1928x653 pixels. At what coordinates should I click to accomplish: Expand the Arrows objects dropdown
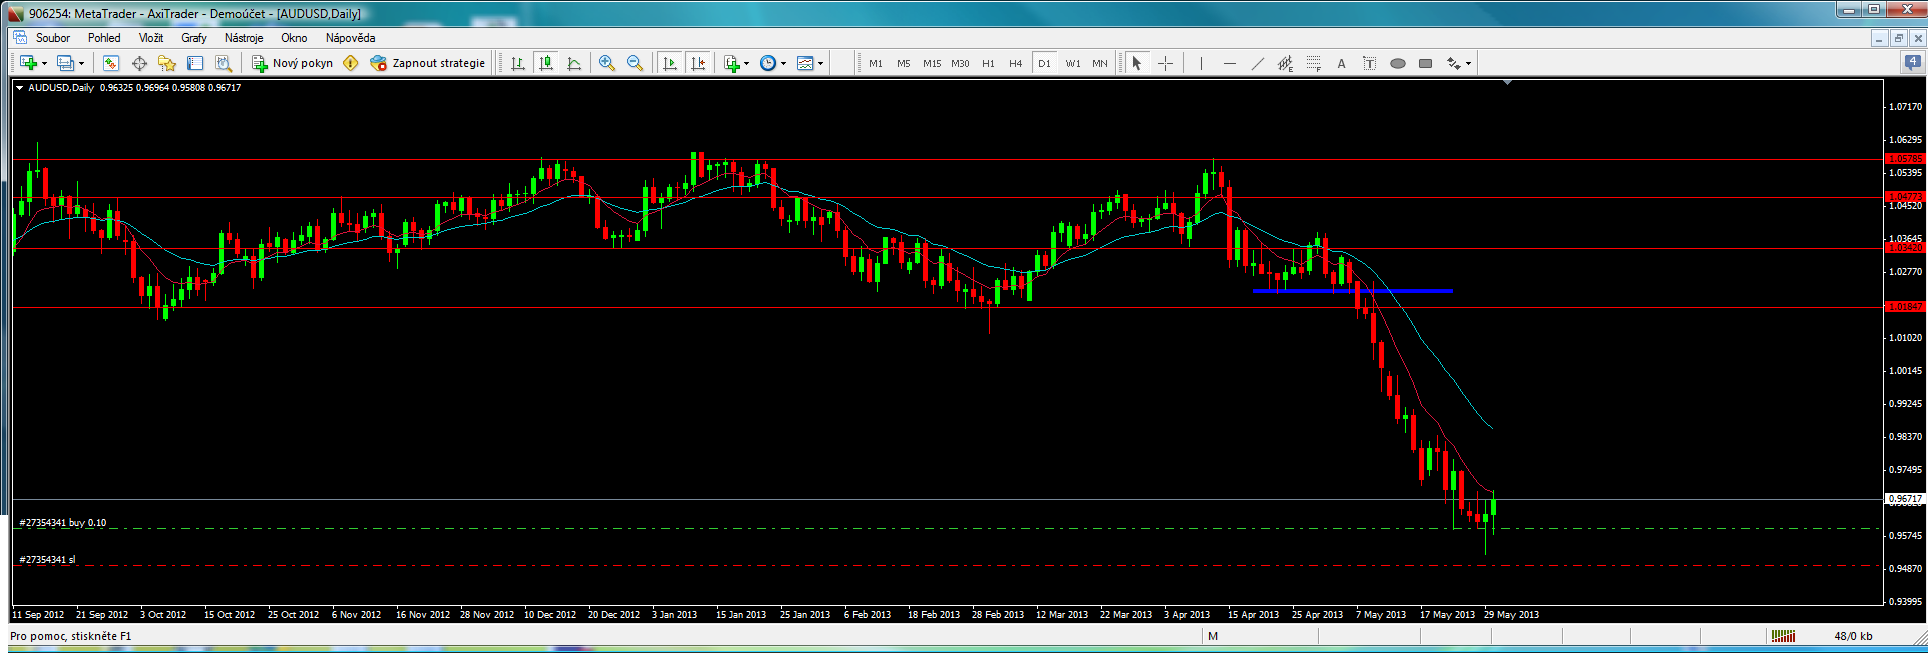pyautogui.click(x=1468, y=63)
